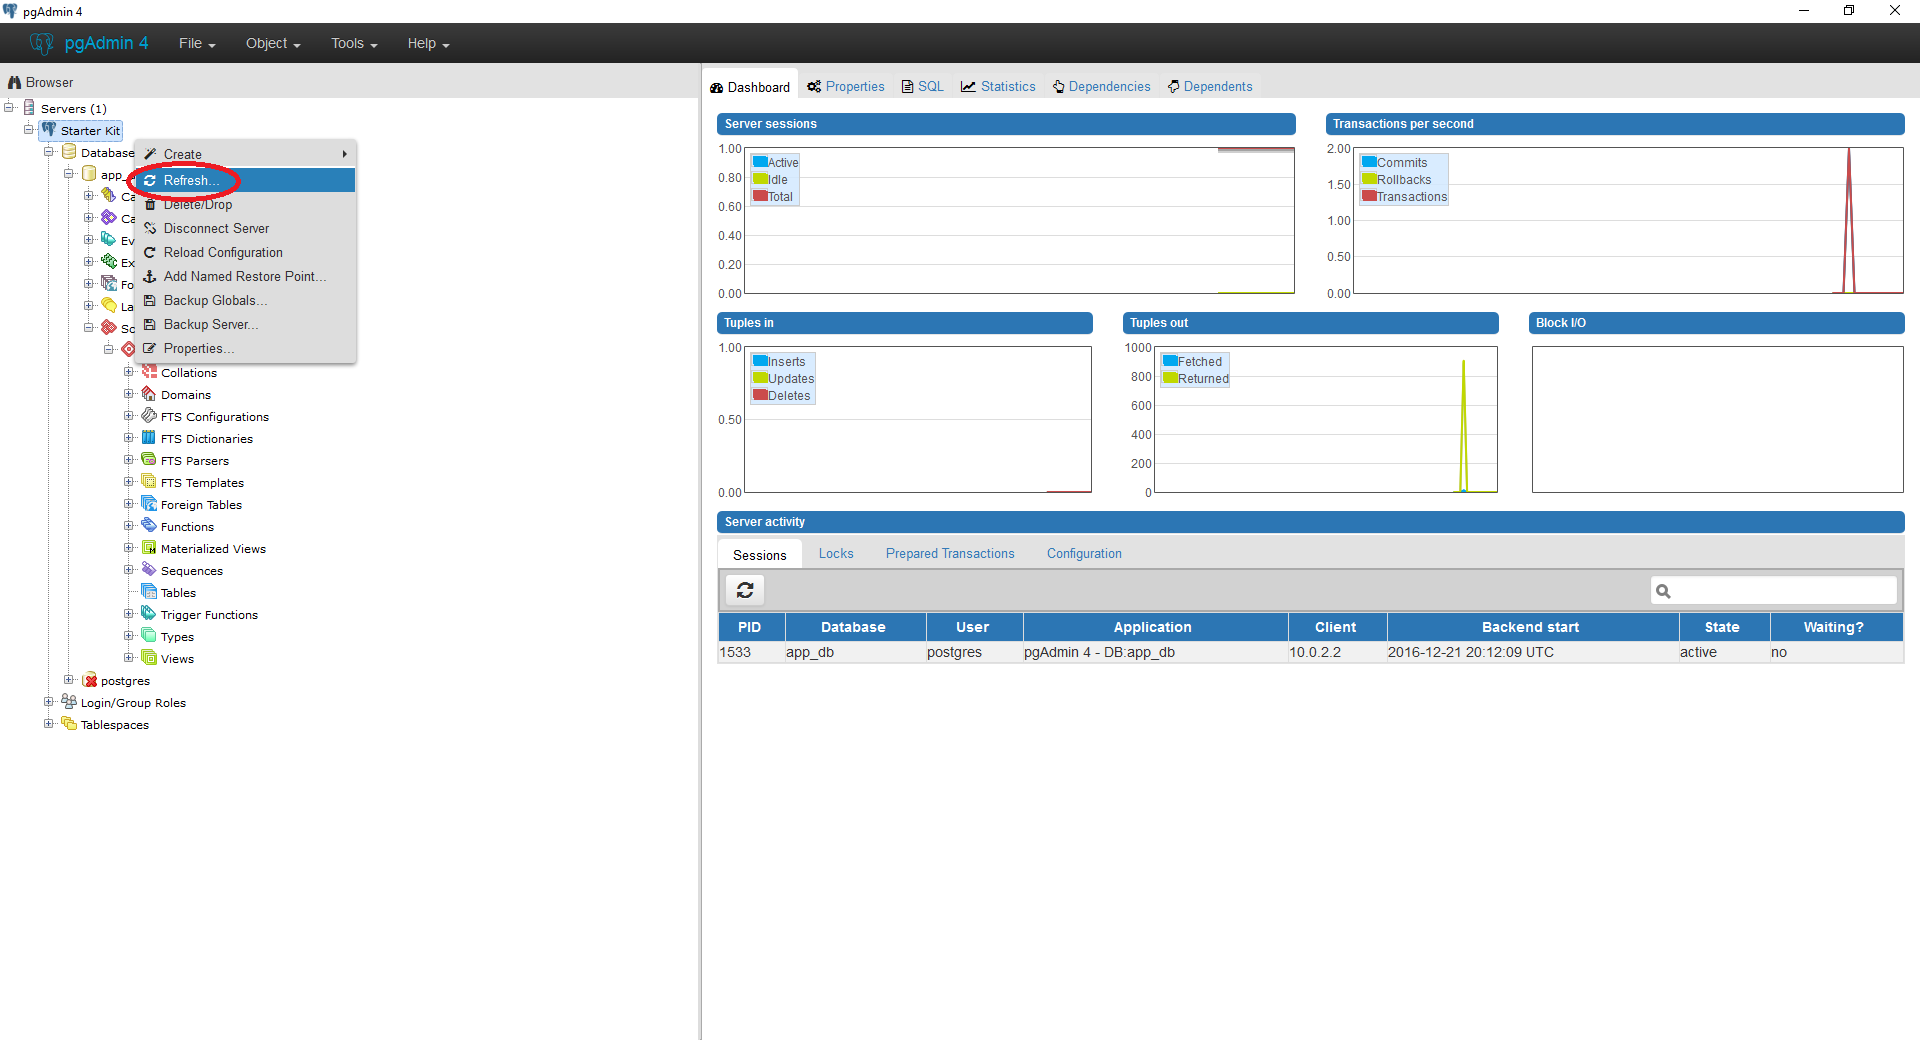
Task: Click the disconnected postgres database icon
Action: (89, 680)
